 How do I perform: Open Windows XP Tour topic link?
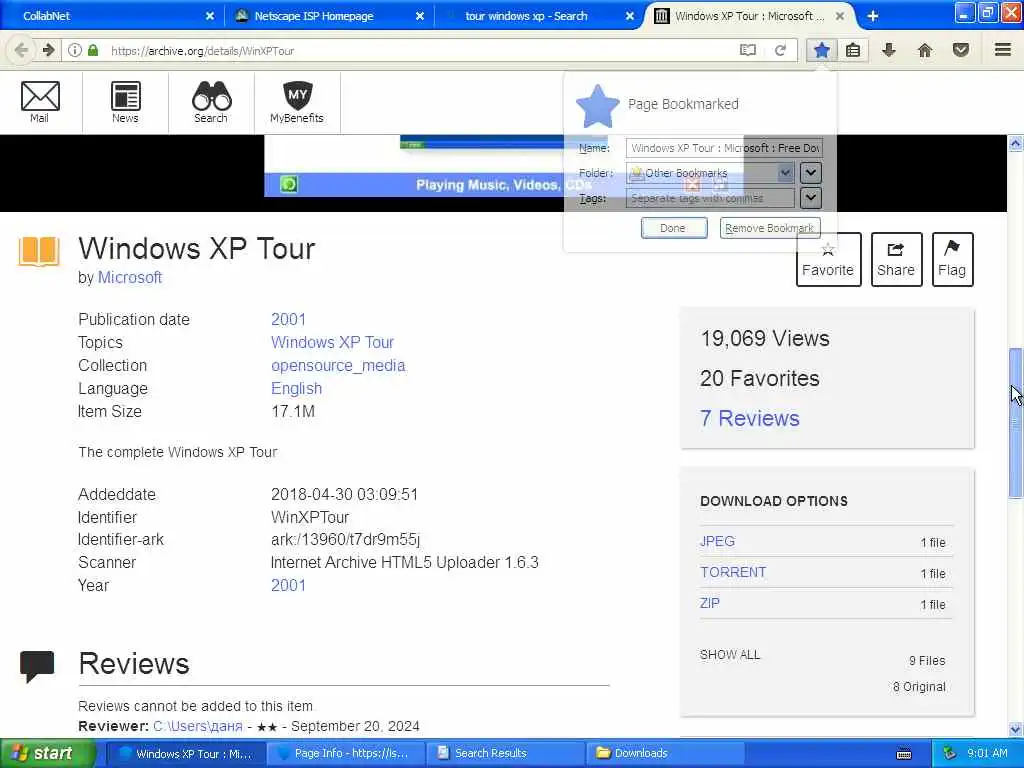(332, 342)
